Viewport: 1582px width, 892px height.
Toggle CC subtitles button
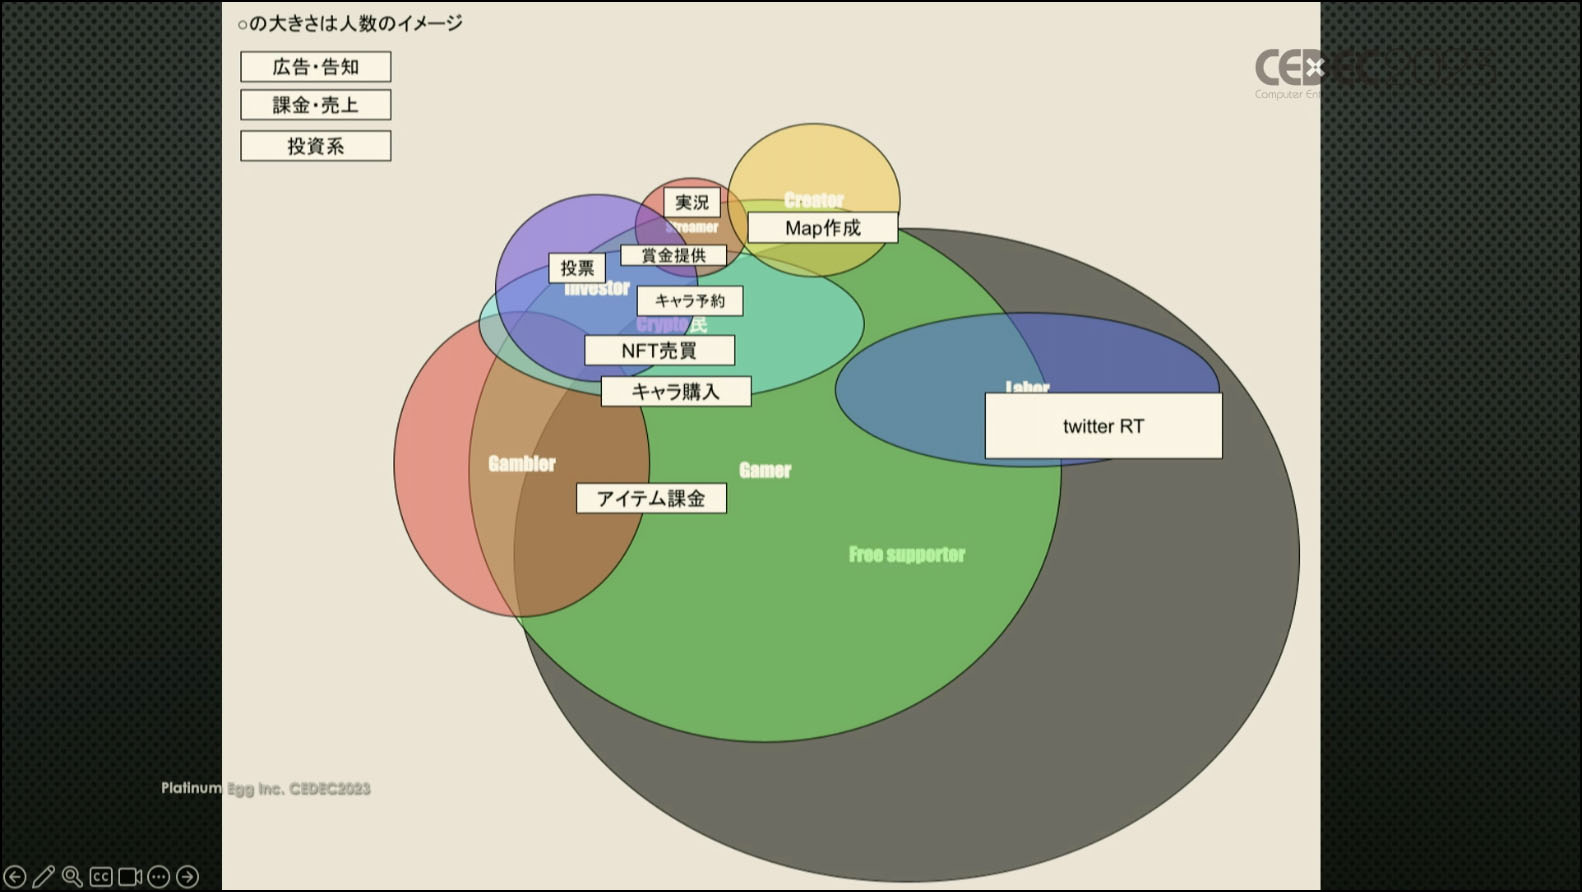pyautogui.click(x=101, y=877)
